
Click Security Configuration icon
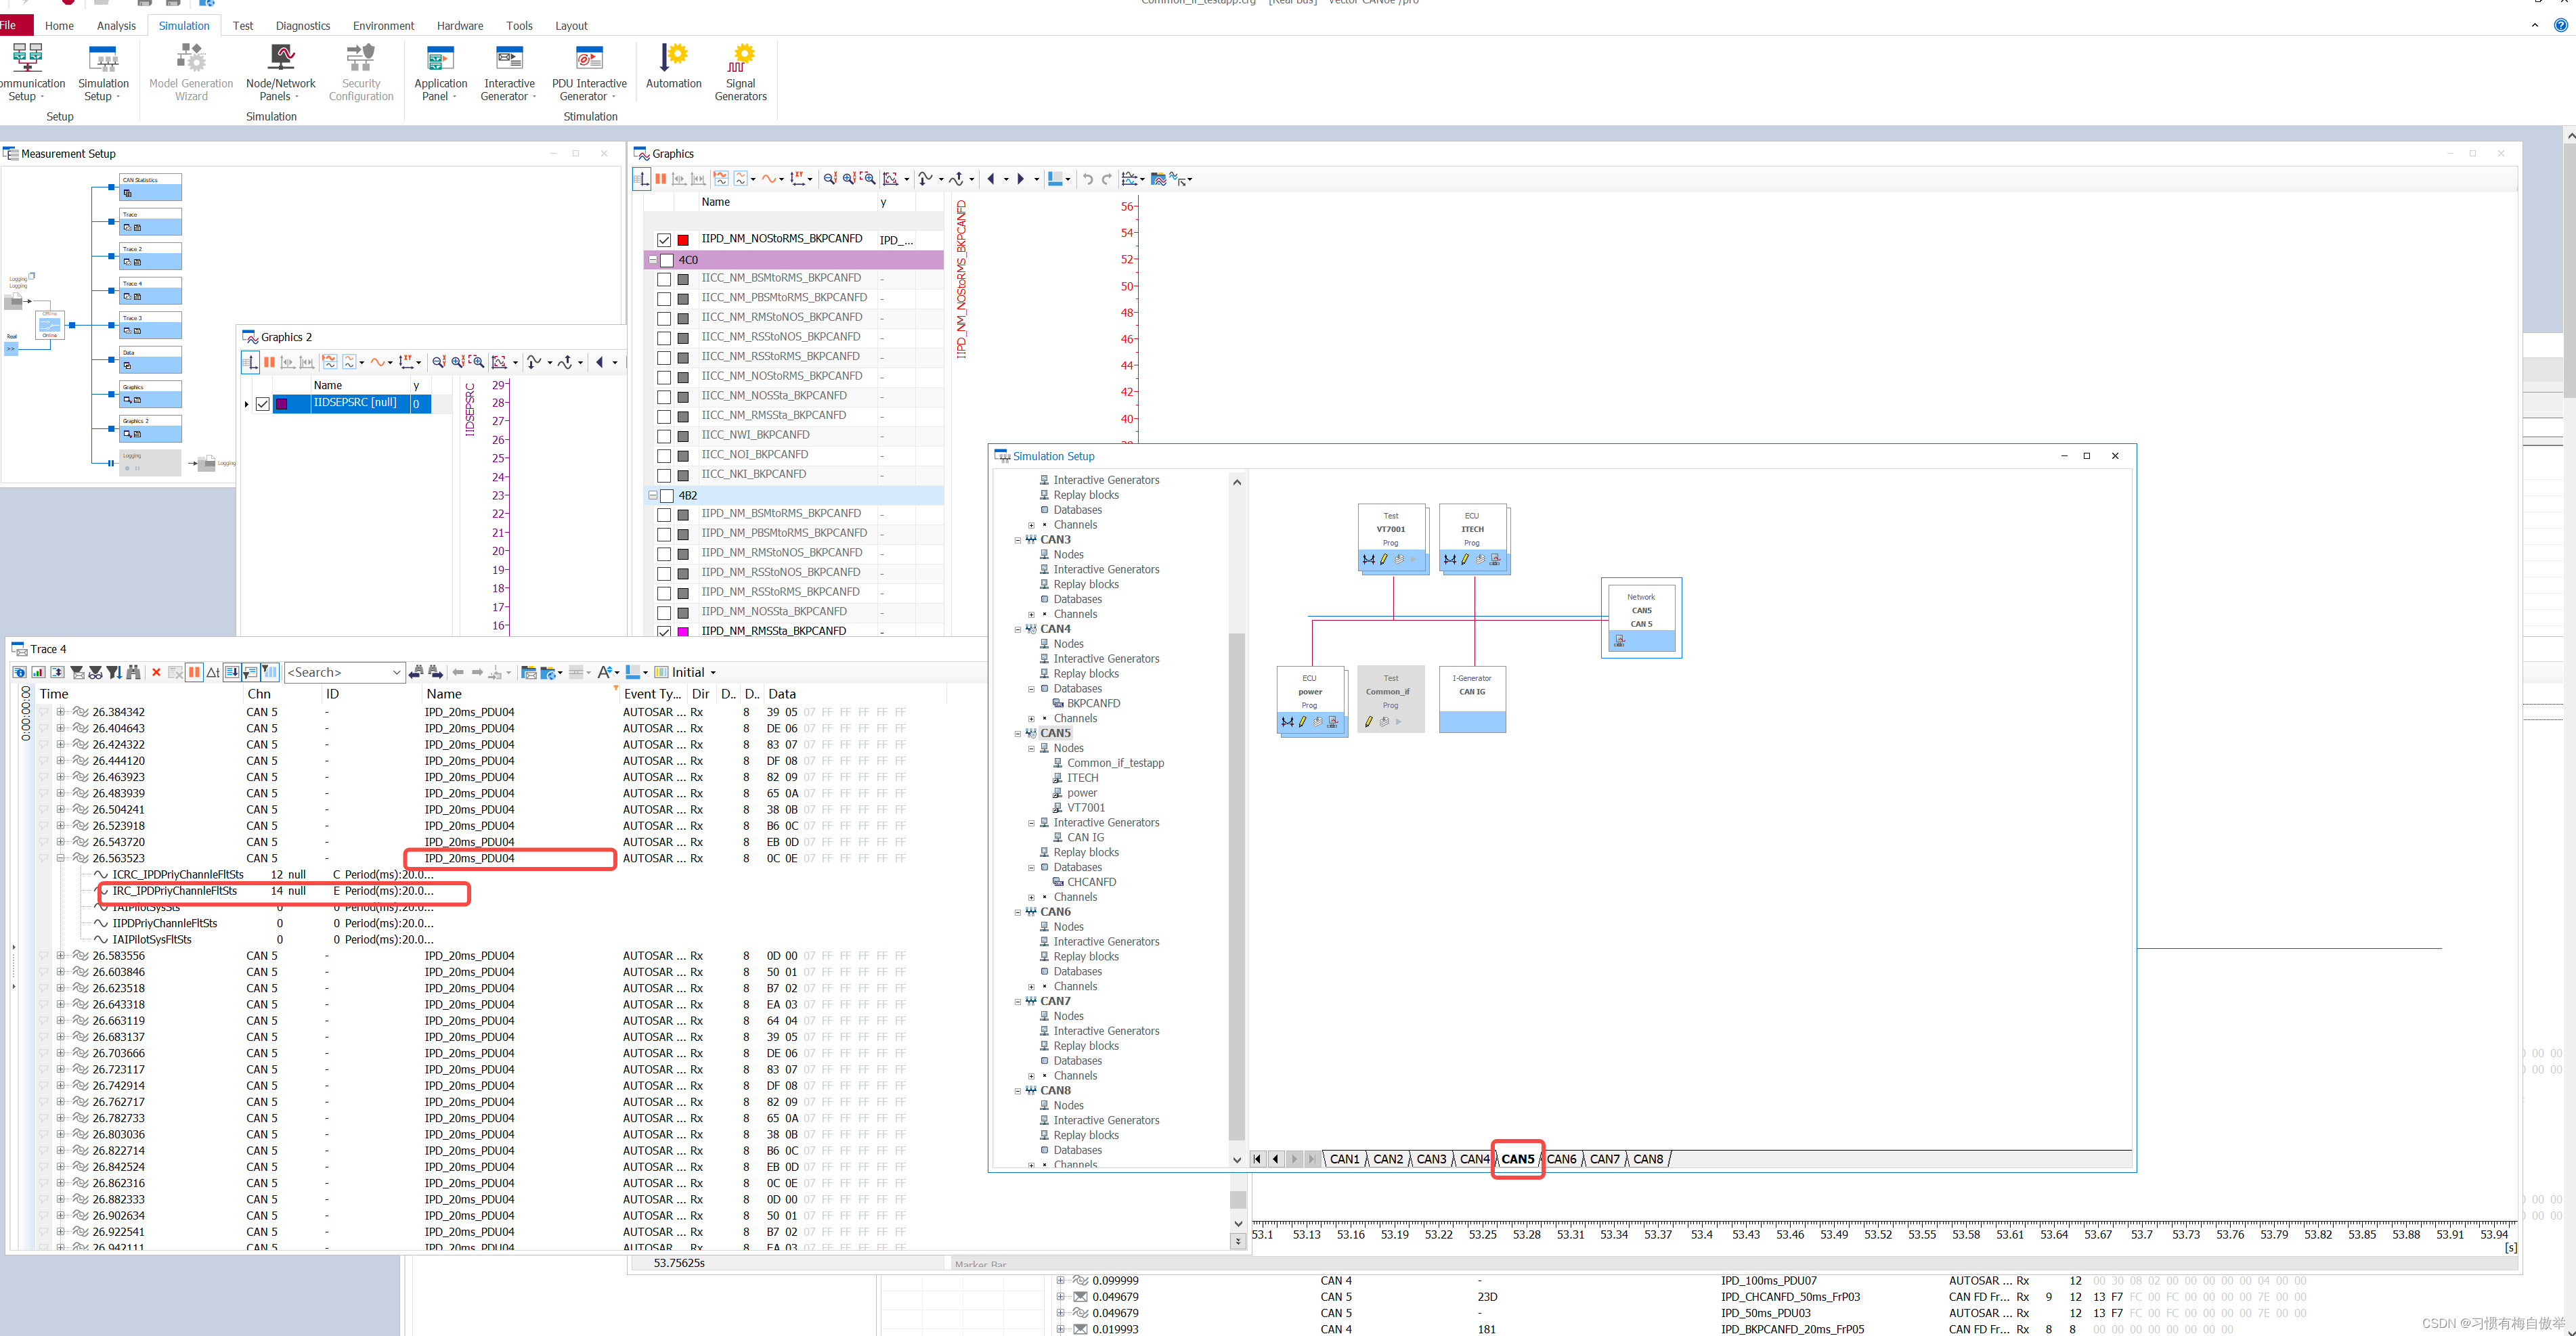pos(361,57)
